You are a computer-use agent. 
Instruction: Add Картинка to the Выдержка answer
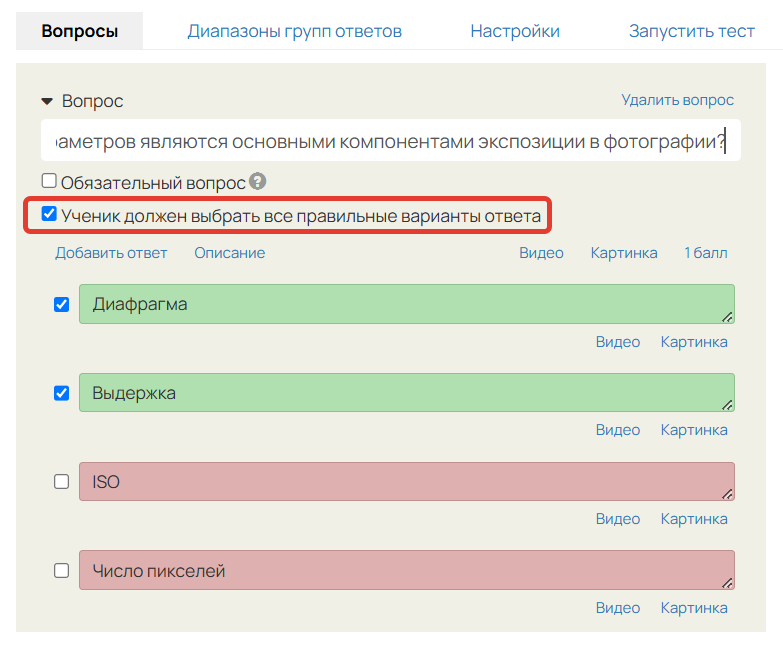click(694, 430)
